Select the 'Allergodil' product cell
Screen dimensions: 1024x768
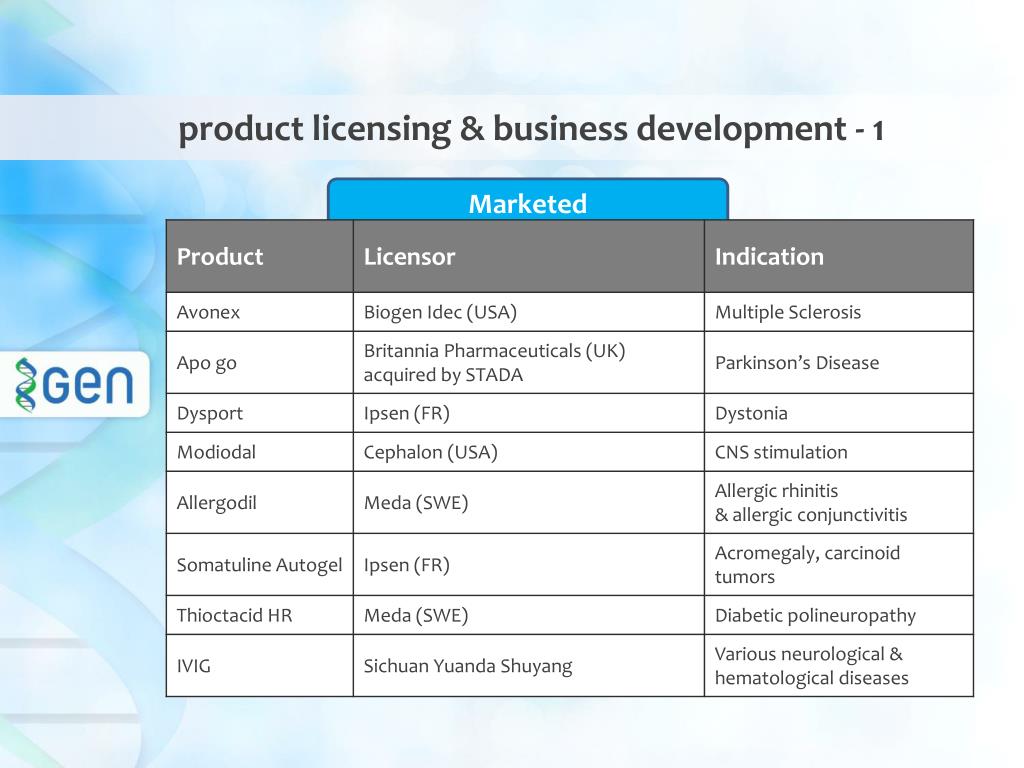tap(260, 502)
